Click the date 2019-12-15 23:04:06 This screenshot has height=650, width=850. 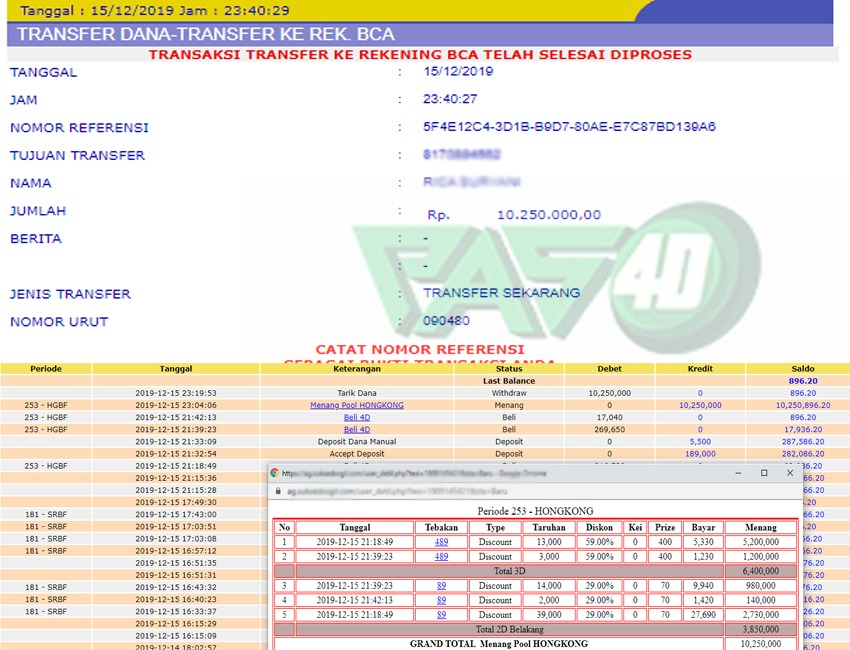pos(176,405)
